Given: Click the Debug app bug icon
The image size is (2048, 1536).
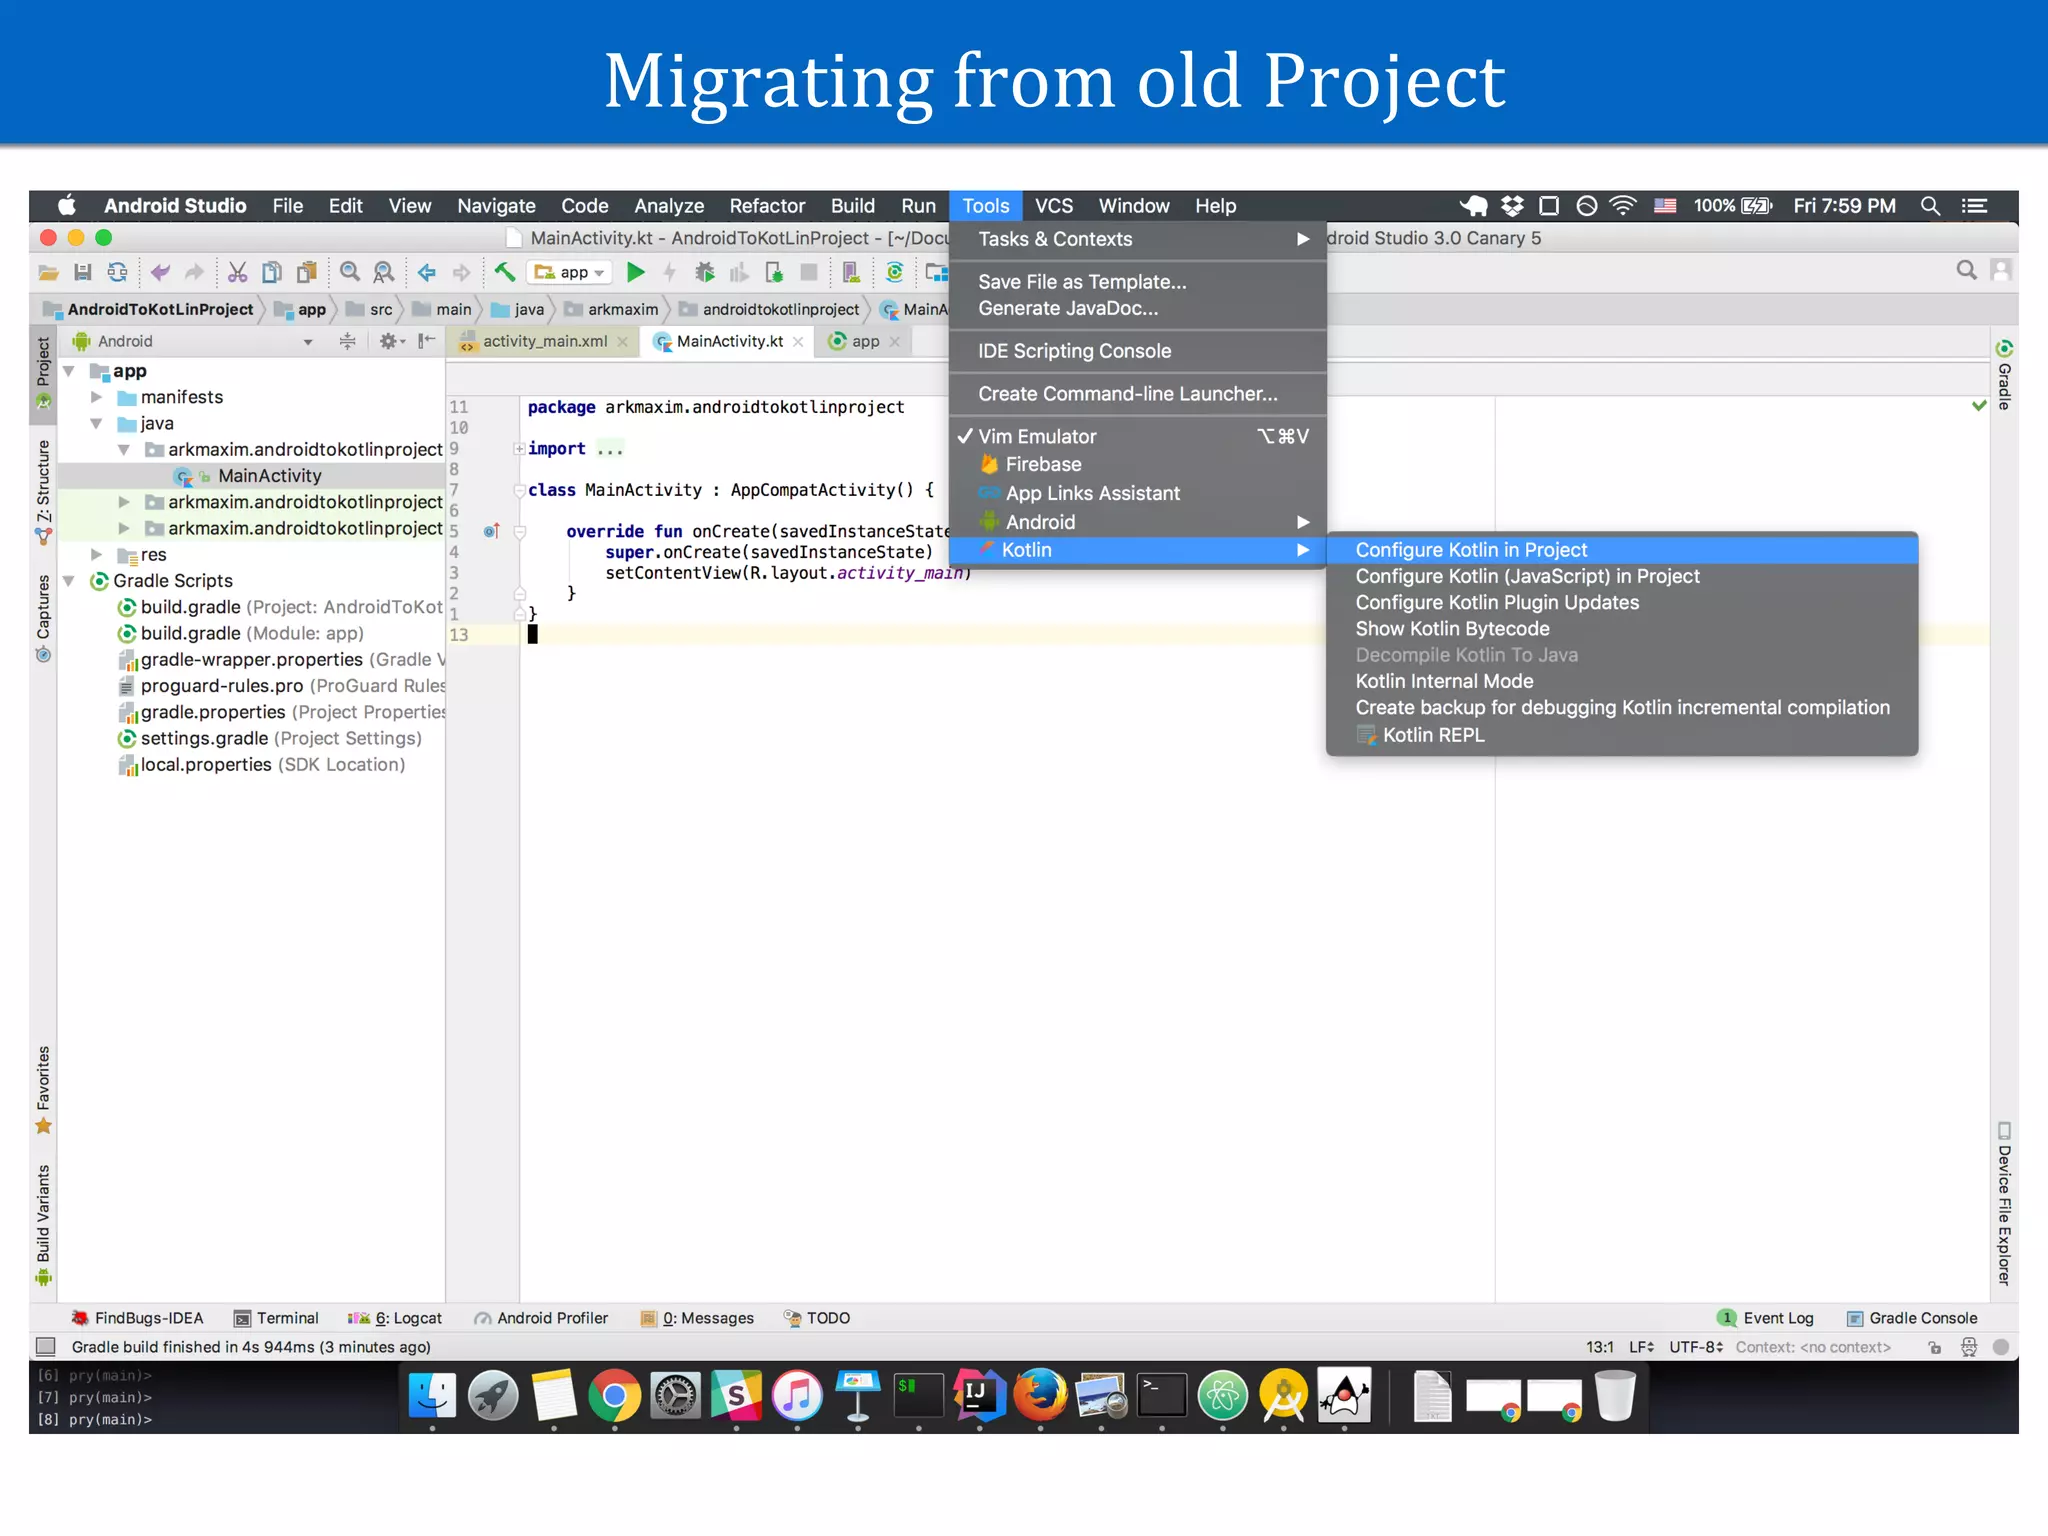Looking at the screenshot, I should pyautogui.click(x=705, y=272).
